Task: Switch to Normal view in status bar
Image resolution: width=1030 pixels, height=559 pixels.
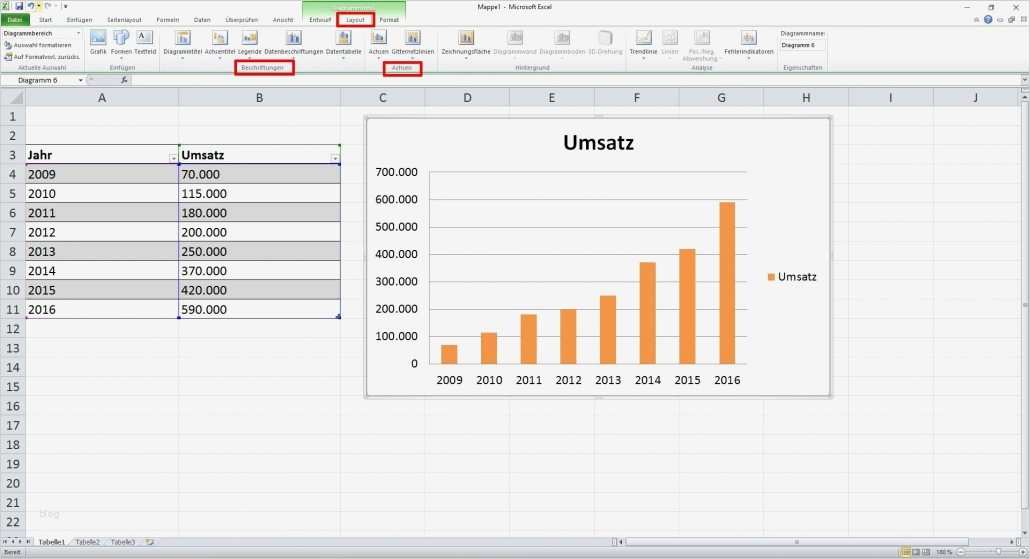Action: click(906, 552)
